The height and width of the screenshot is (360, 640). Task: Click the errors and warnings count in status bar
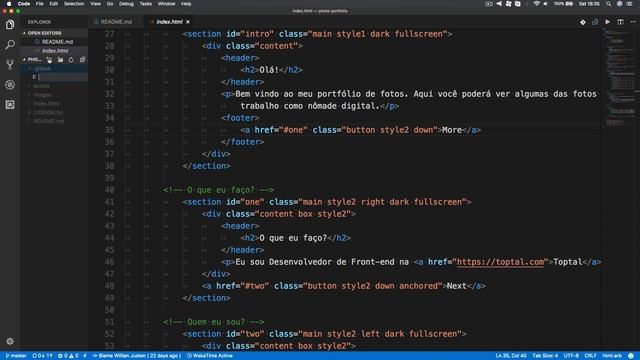click(68, 356)
